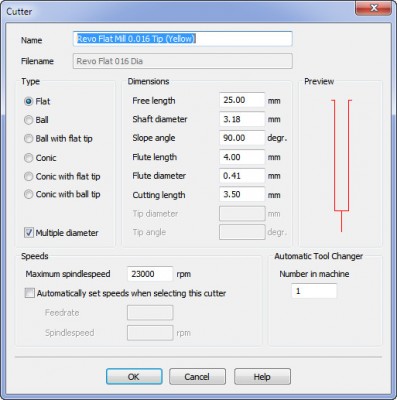
Task: Click the Slope angle input field
Action: (x=242, y=138)
